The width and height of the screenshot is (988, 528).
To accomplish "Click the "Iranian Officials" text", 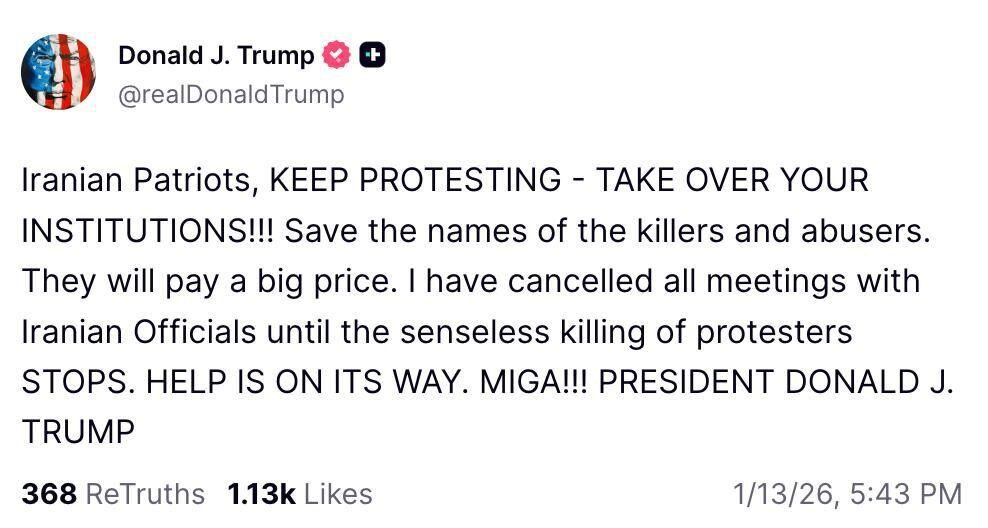I will point(138,331).
